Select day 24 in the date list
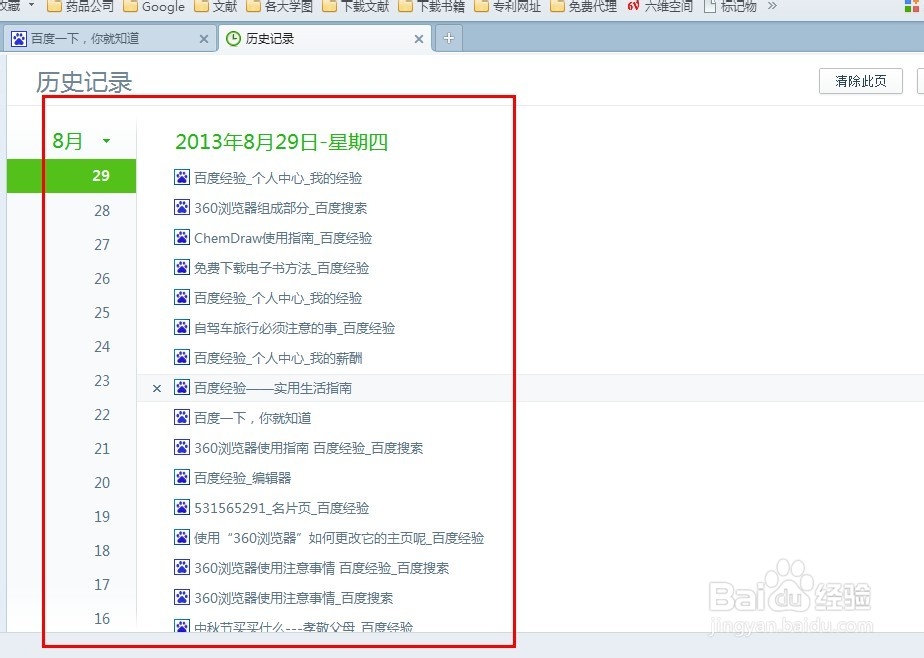The image size is (924, 658). click(x=102, y=346)
